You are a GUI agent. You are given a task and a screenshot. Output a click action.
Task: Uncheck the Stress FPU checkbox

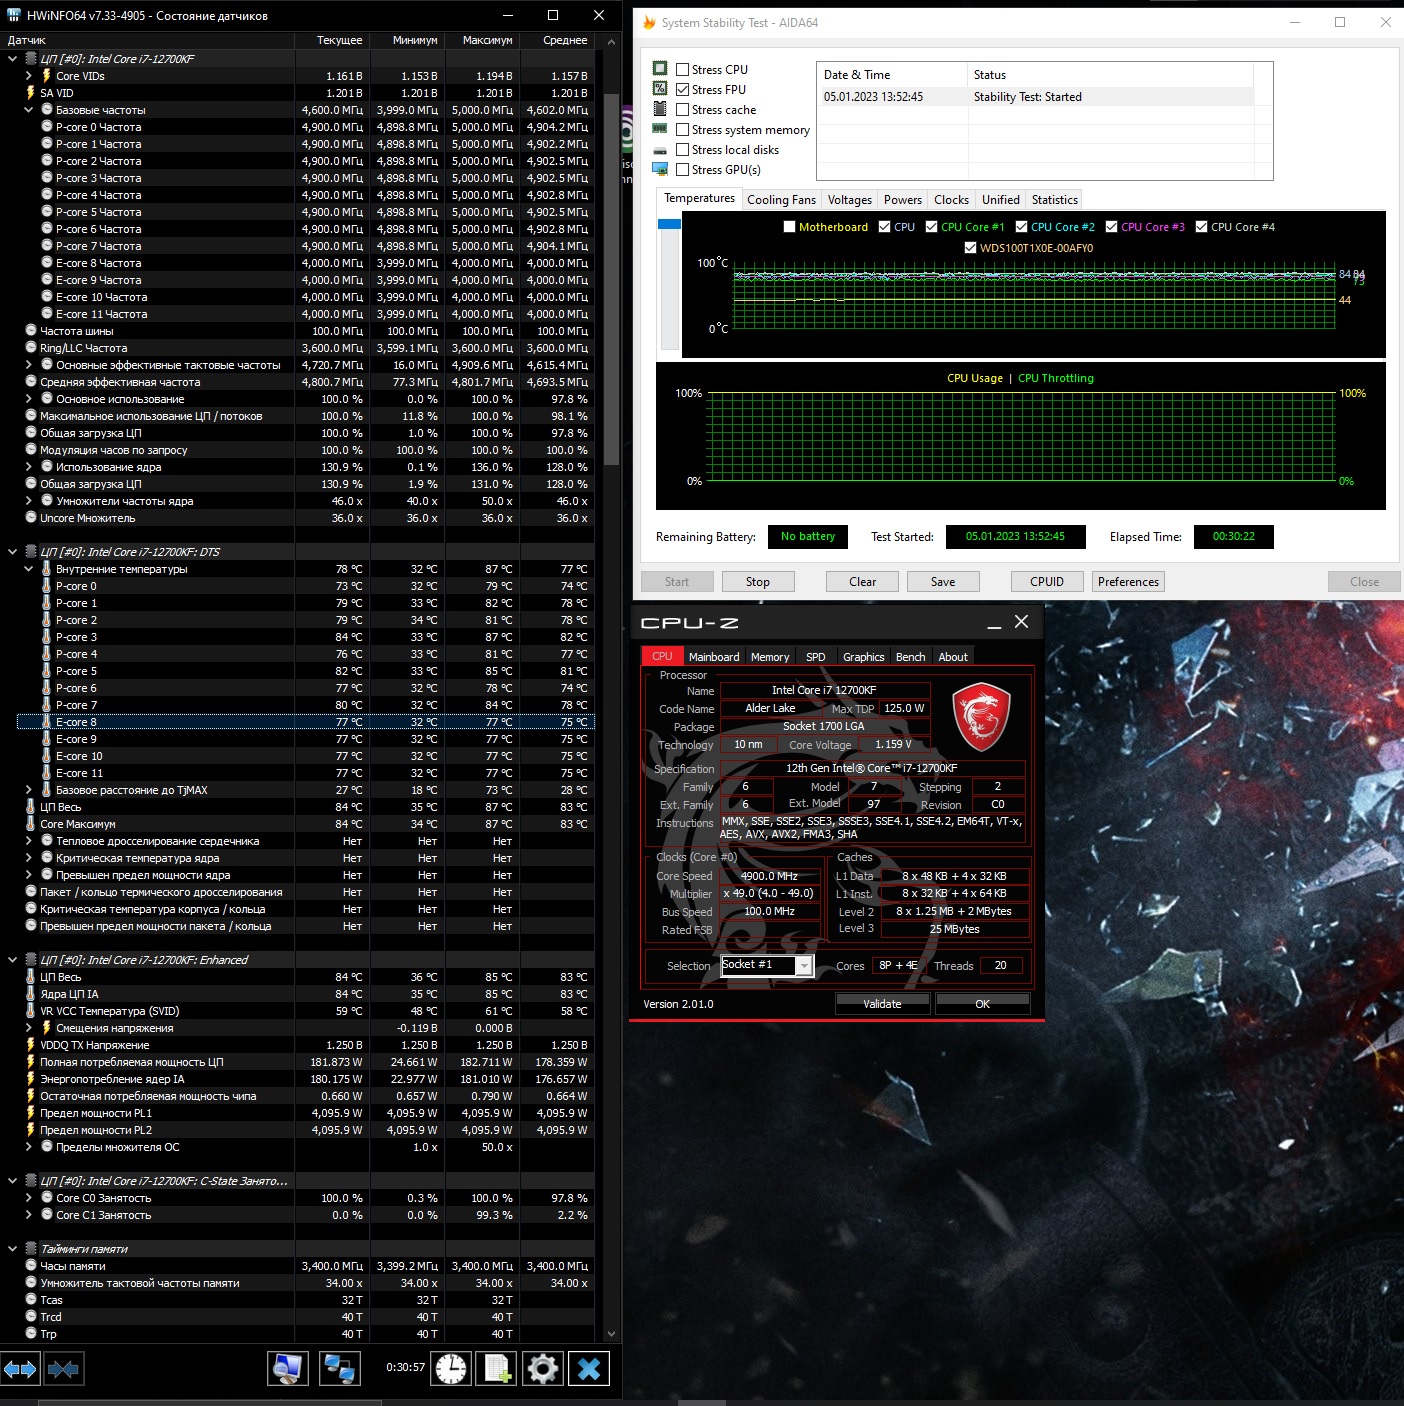682,90
